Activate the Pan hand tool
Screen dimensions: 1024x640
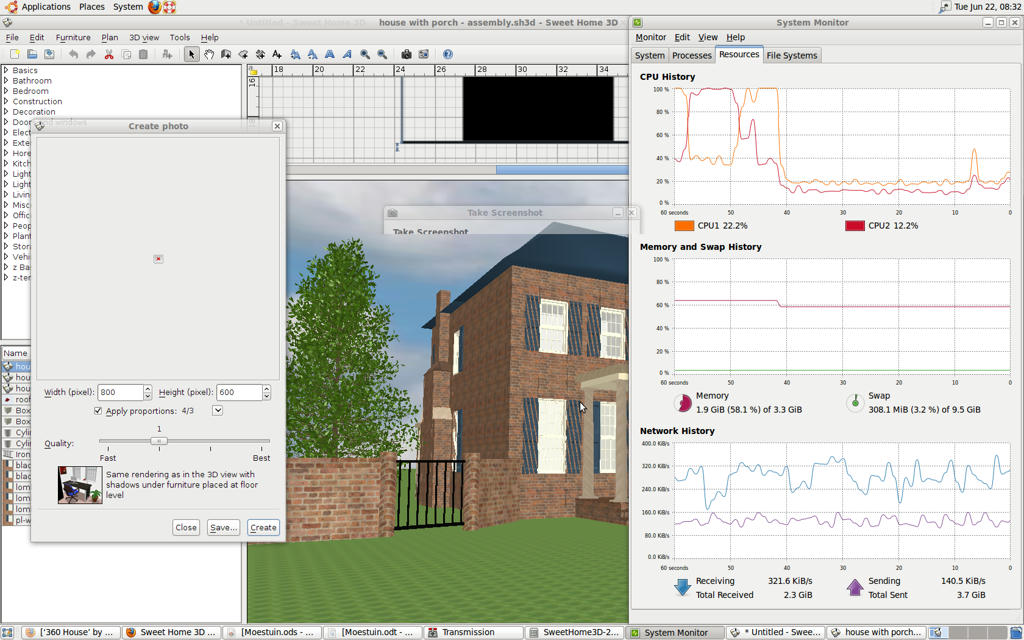click(x=209, y=54)
